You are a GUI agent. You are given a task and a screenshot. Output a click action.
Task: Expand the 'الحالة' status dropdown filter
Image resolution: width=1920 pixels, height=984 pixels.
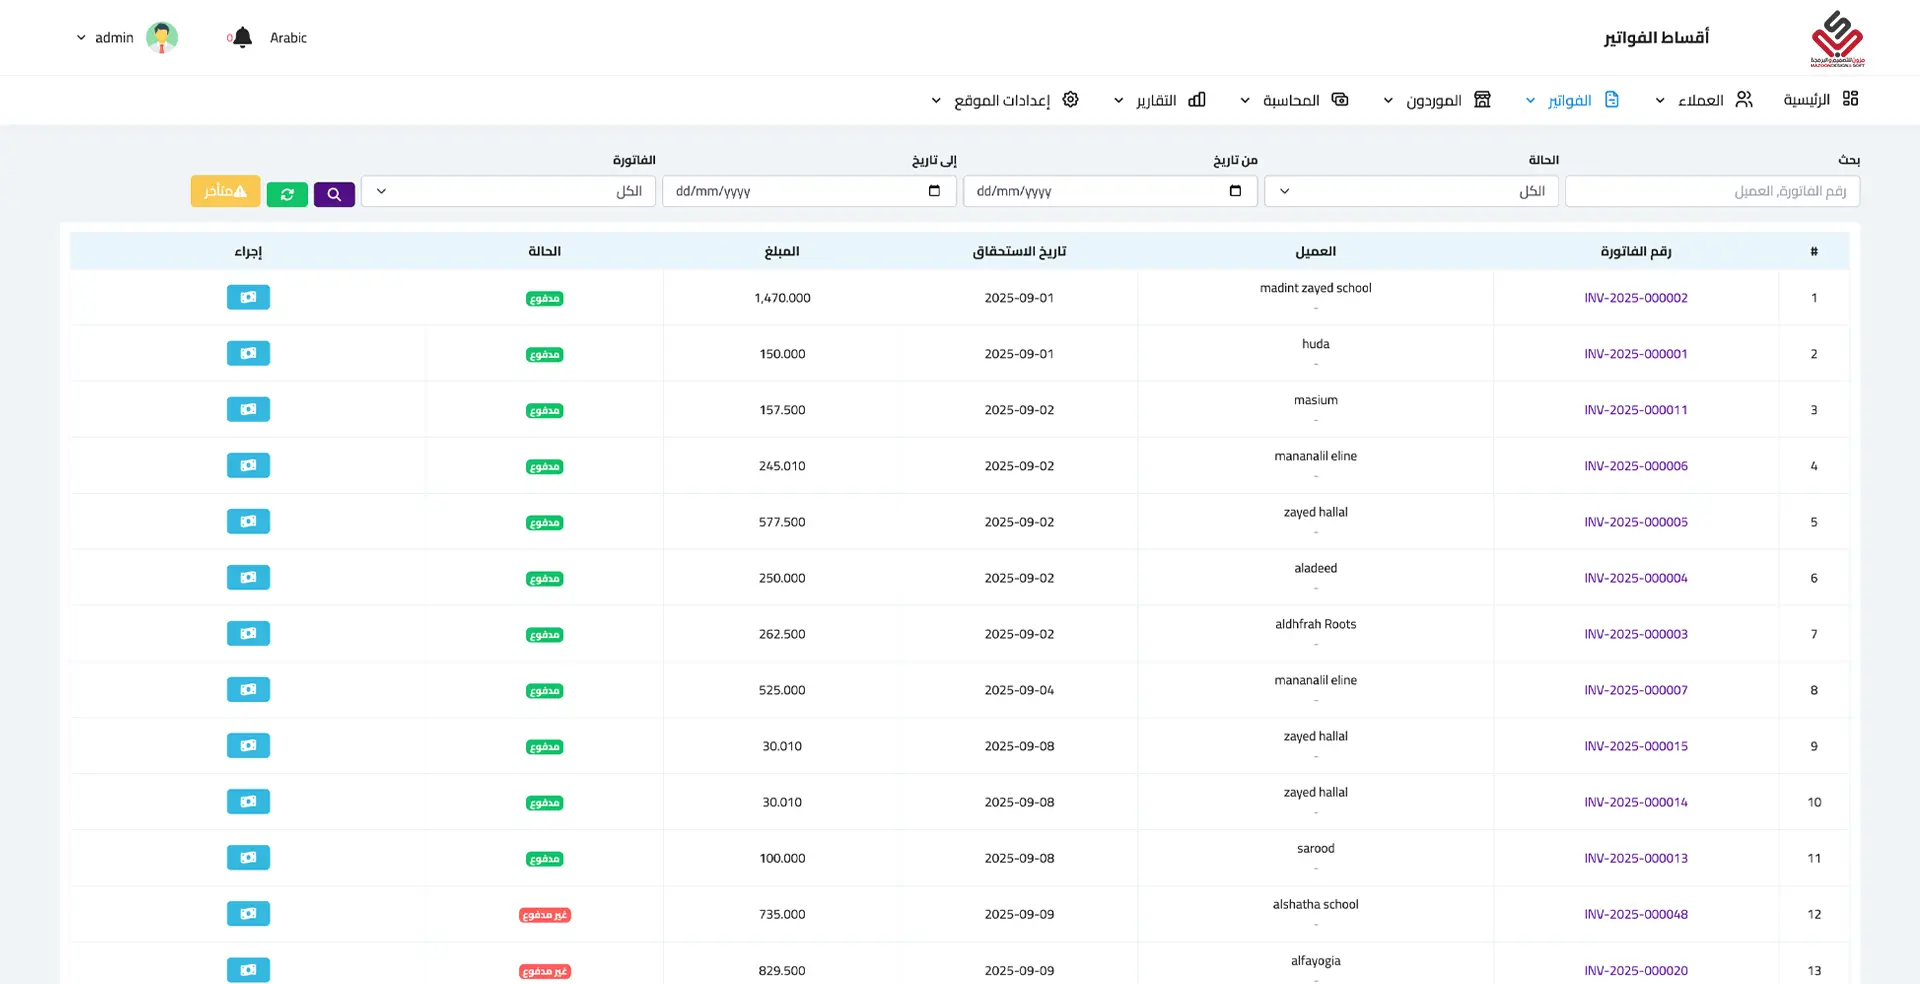(x=1410, y=191)
